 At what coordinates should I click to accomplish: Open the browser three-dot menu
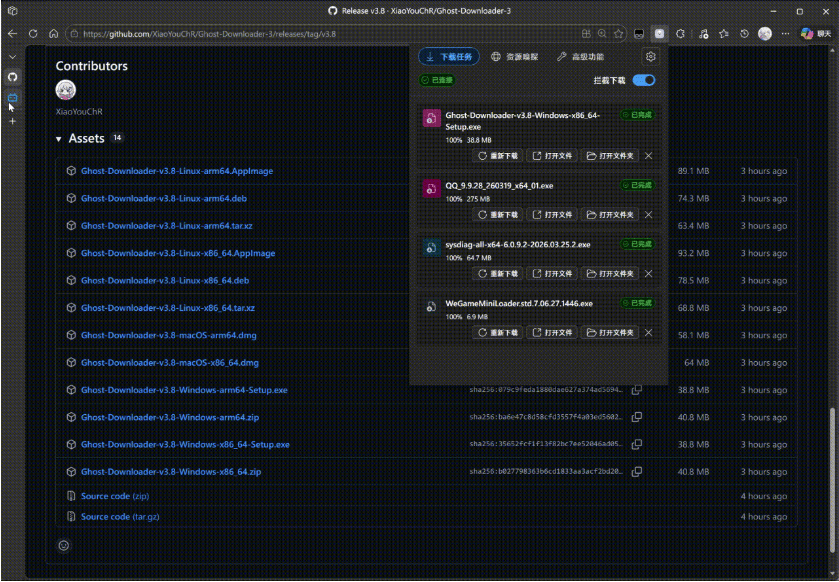point(785,34)
